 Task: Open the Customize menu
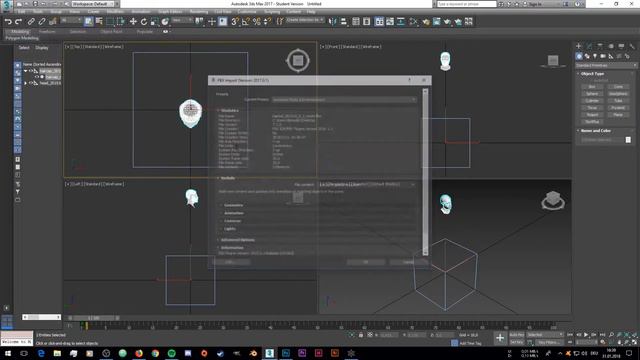[247, 12]
